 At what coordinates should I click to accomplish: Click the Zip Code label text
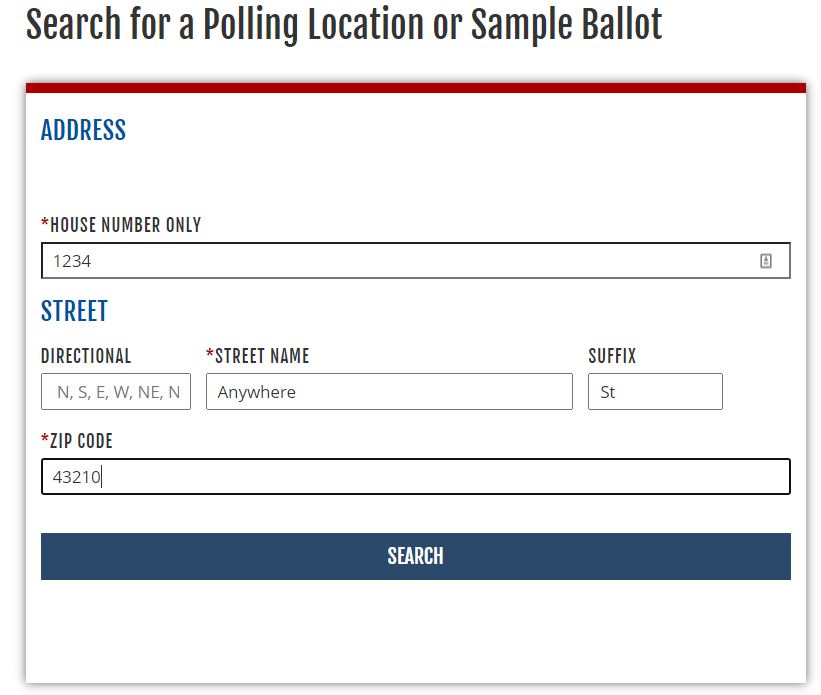pyautogui.click(x=81, y=441)
